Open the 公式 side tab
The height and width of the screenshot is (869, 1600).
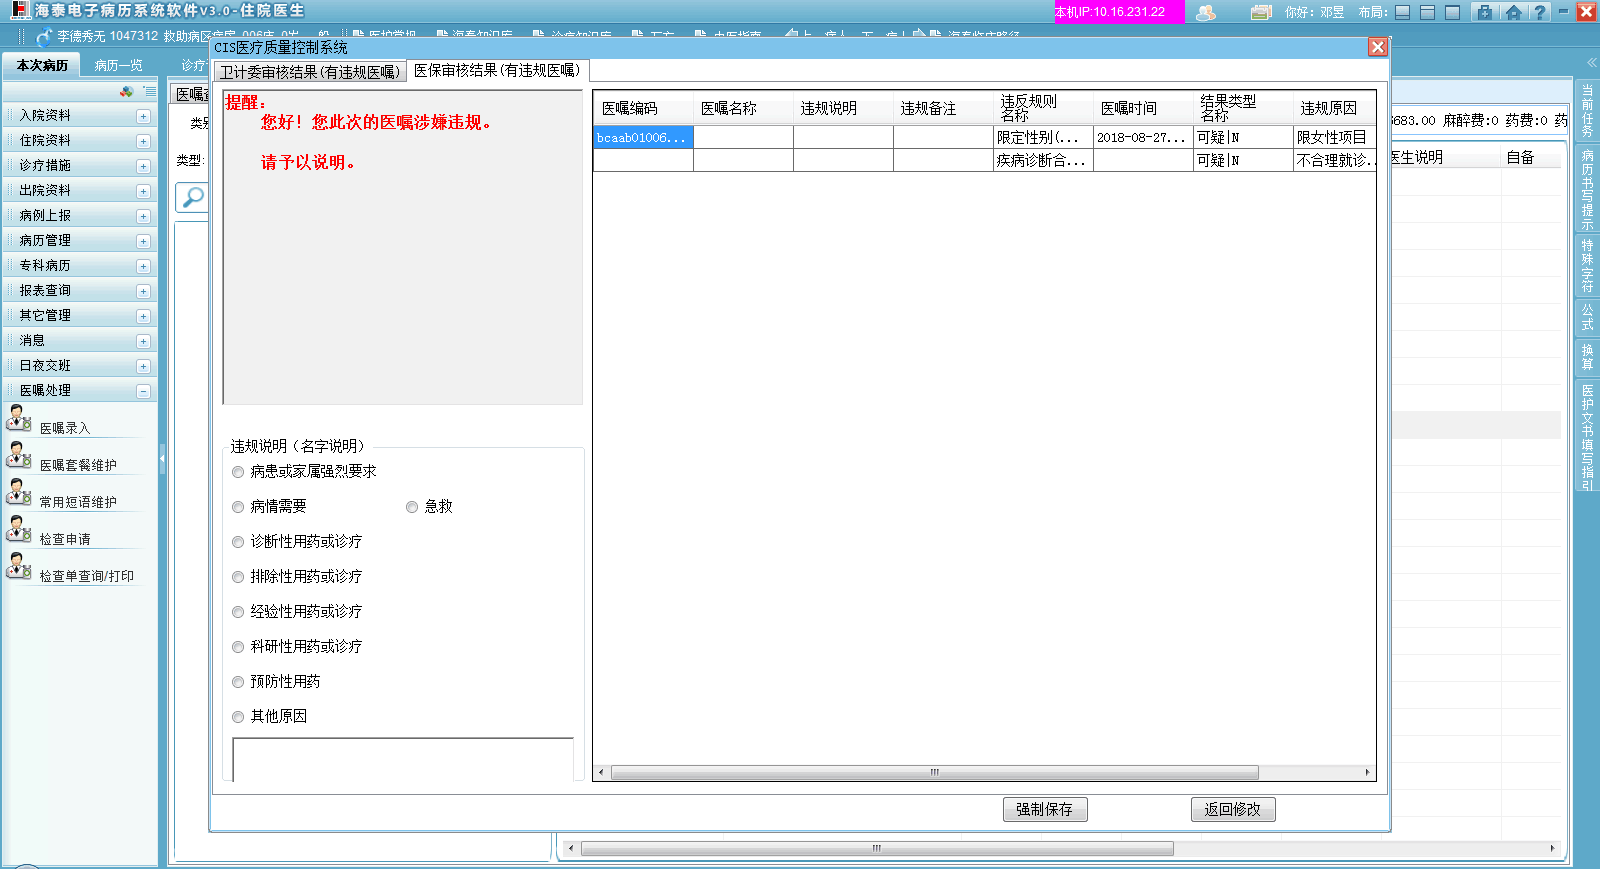tap(1587, 318)
